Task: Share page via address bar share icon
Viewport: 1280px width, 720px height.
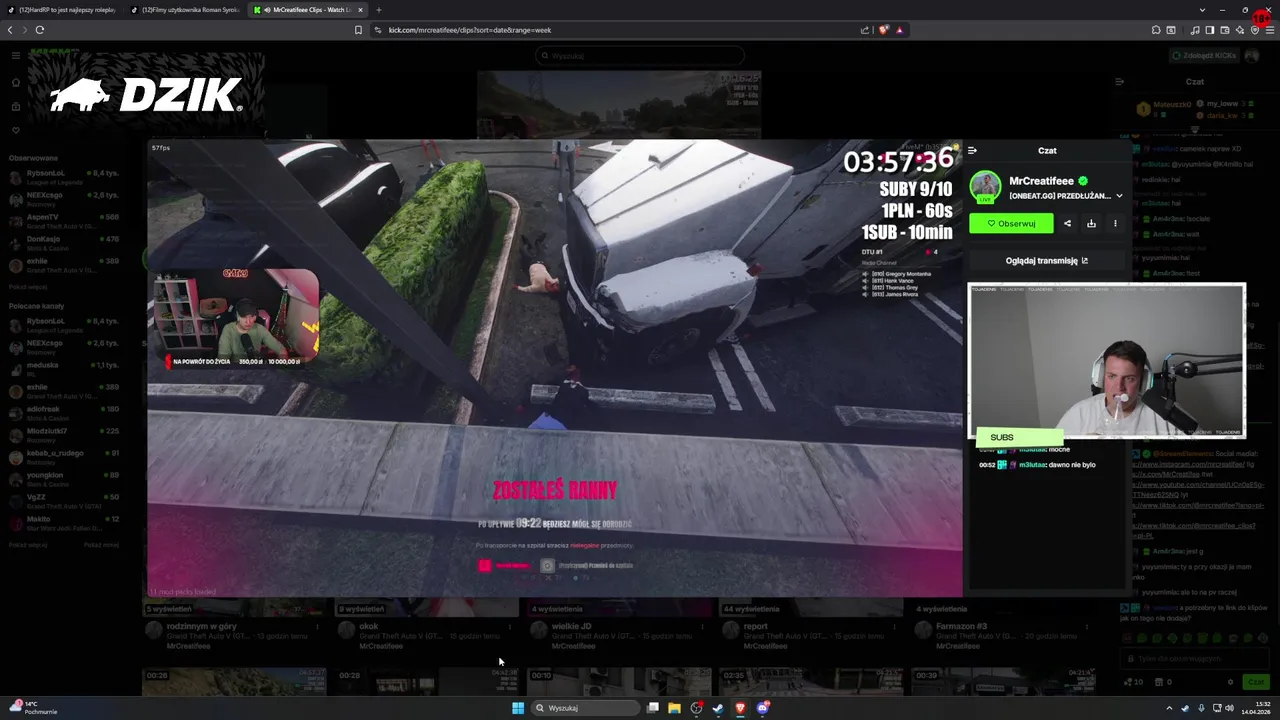Action: 865,30
